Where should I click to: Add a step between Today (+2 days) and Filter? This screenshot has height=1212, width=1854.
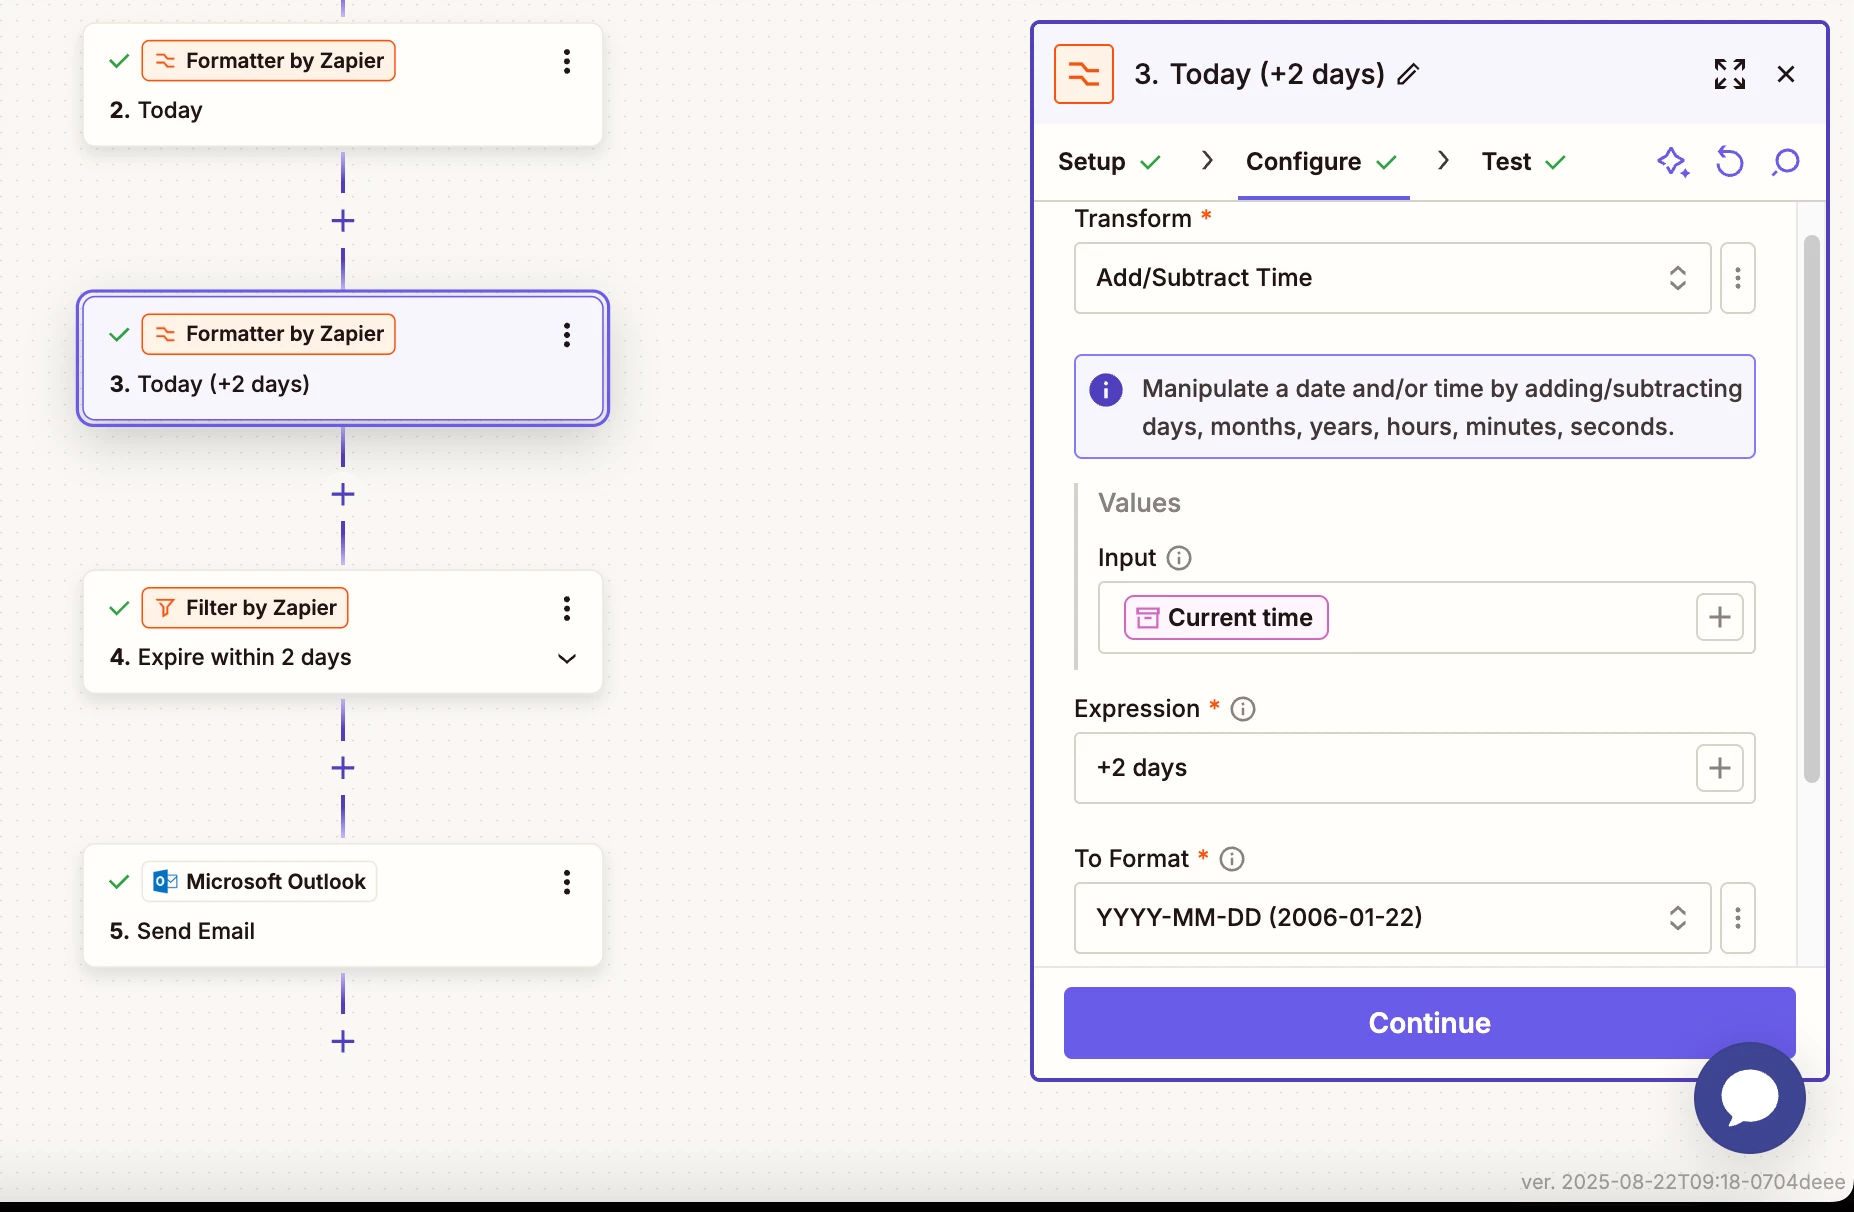[x=343, y=494]
